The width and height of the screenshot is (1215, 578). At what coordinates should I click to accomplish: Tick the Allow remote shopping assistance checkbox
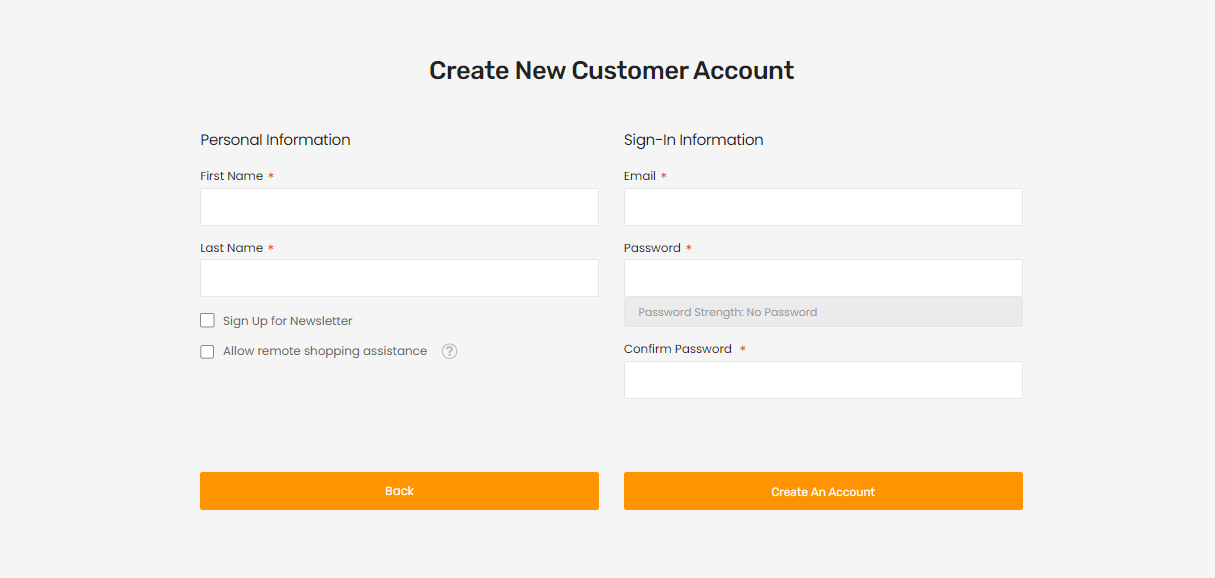point(207,352)
